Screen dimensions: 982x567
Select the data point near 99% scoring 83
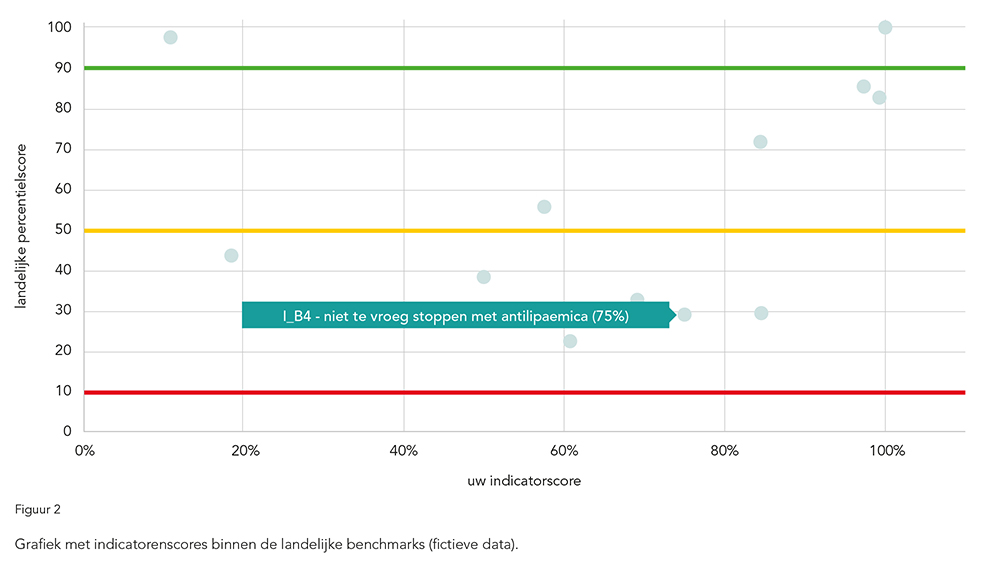pyautogui.click(x=879, y=98)
